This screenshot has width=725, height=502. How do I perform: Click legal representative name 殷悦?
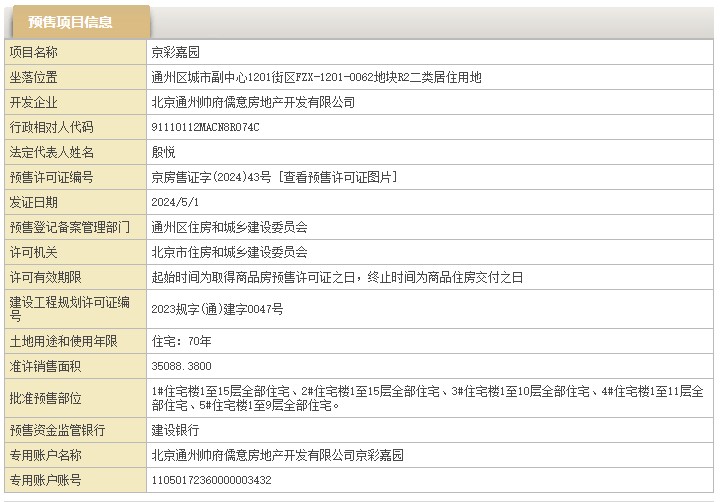click(163, 152)
